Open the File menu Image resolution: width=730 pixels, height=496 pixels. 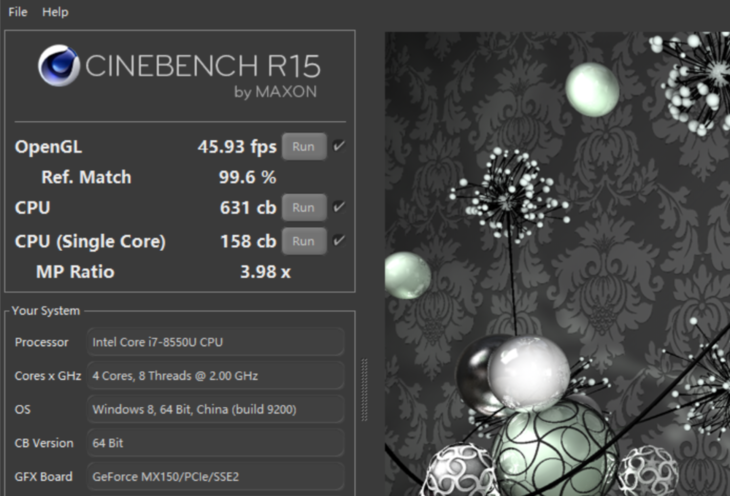[18, 12]
